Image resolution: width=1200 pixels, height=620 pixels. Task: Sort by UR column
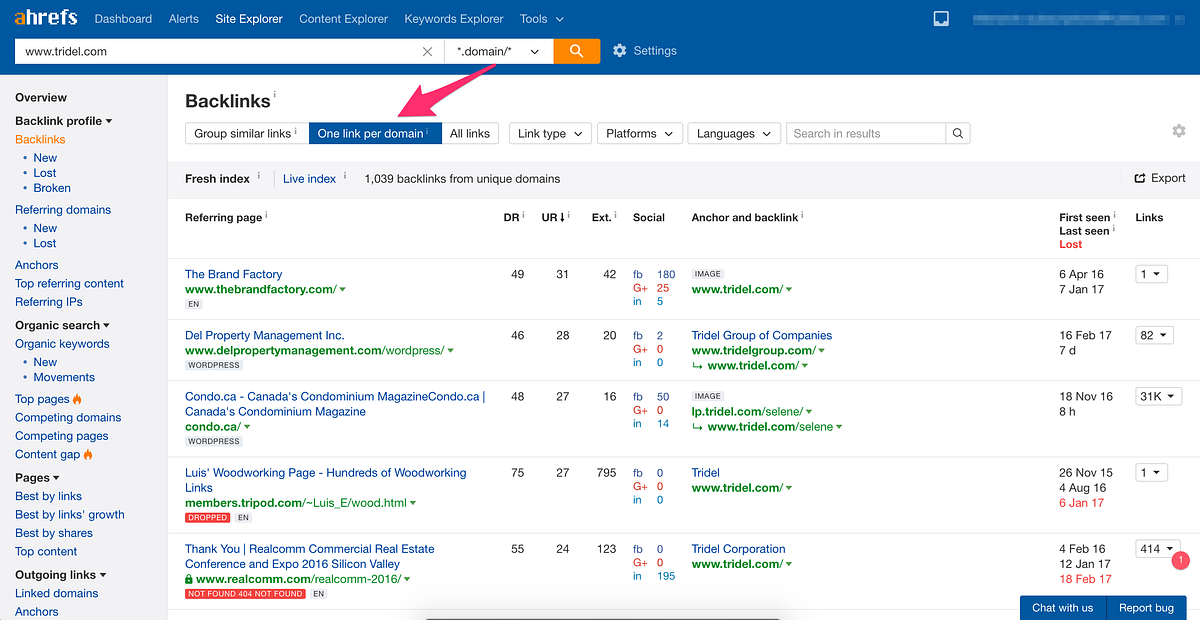coord(555,217)
